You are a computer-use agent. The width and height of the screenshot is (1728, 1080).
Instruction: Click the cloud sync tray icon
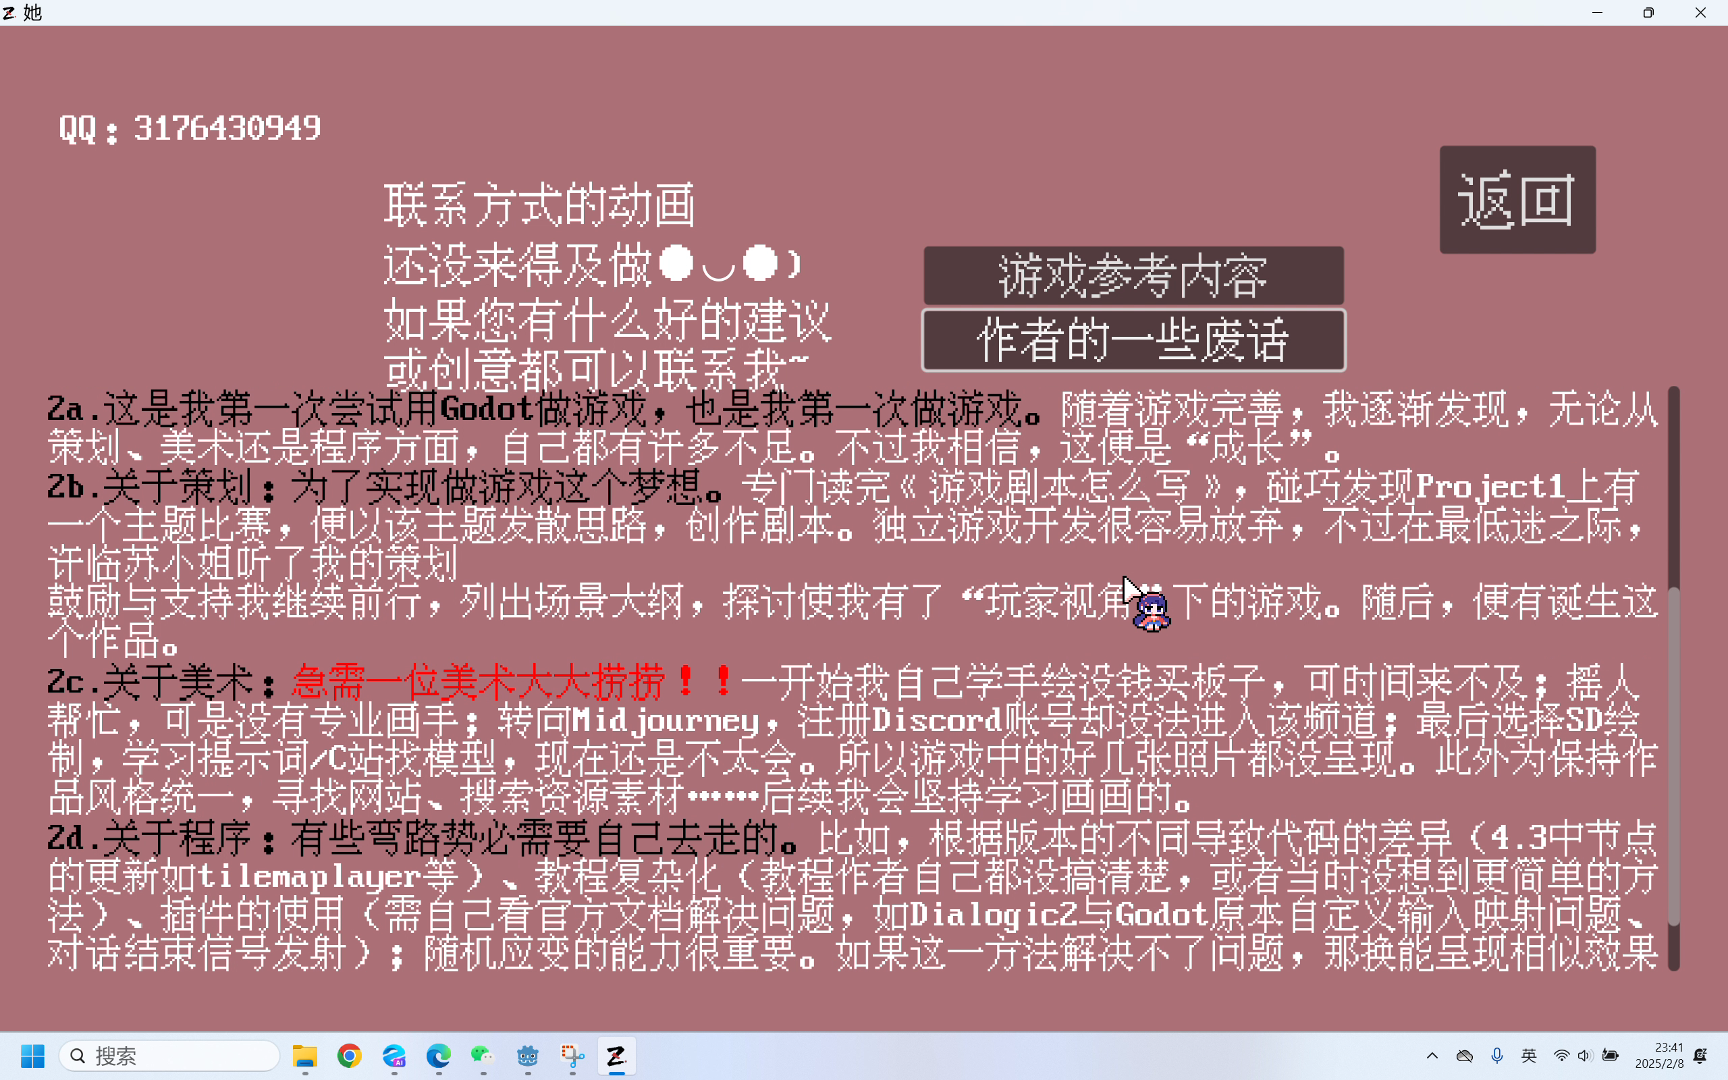[1465, 1056]
